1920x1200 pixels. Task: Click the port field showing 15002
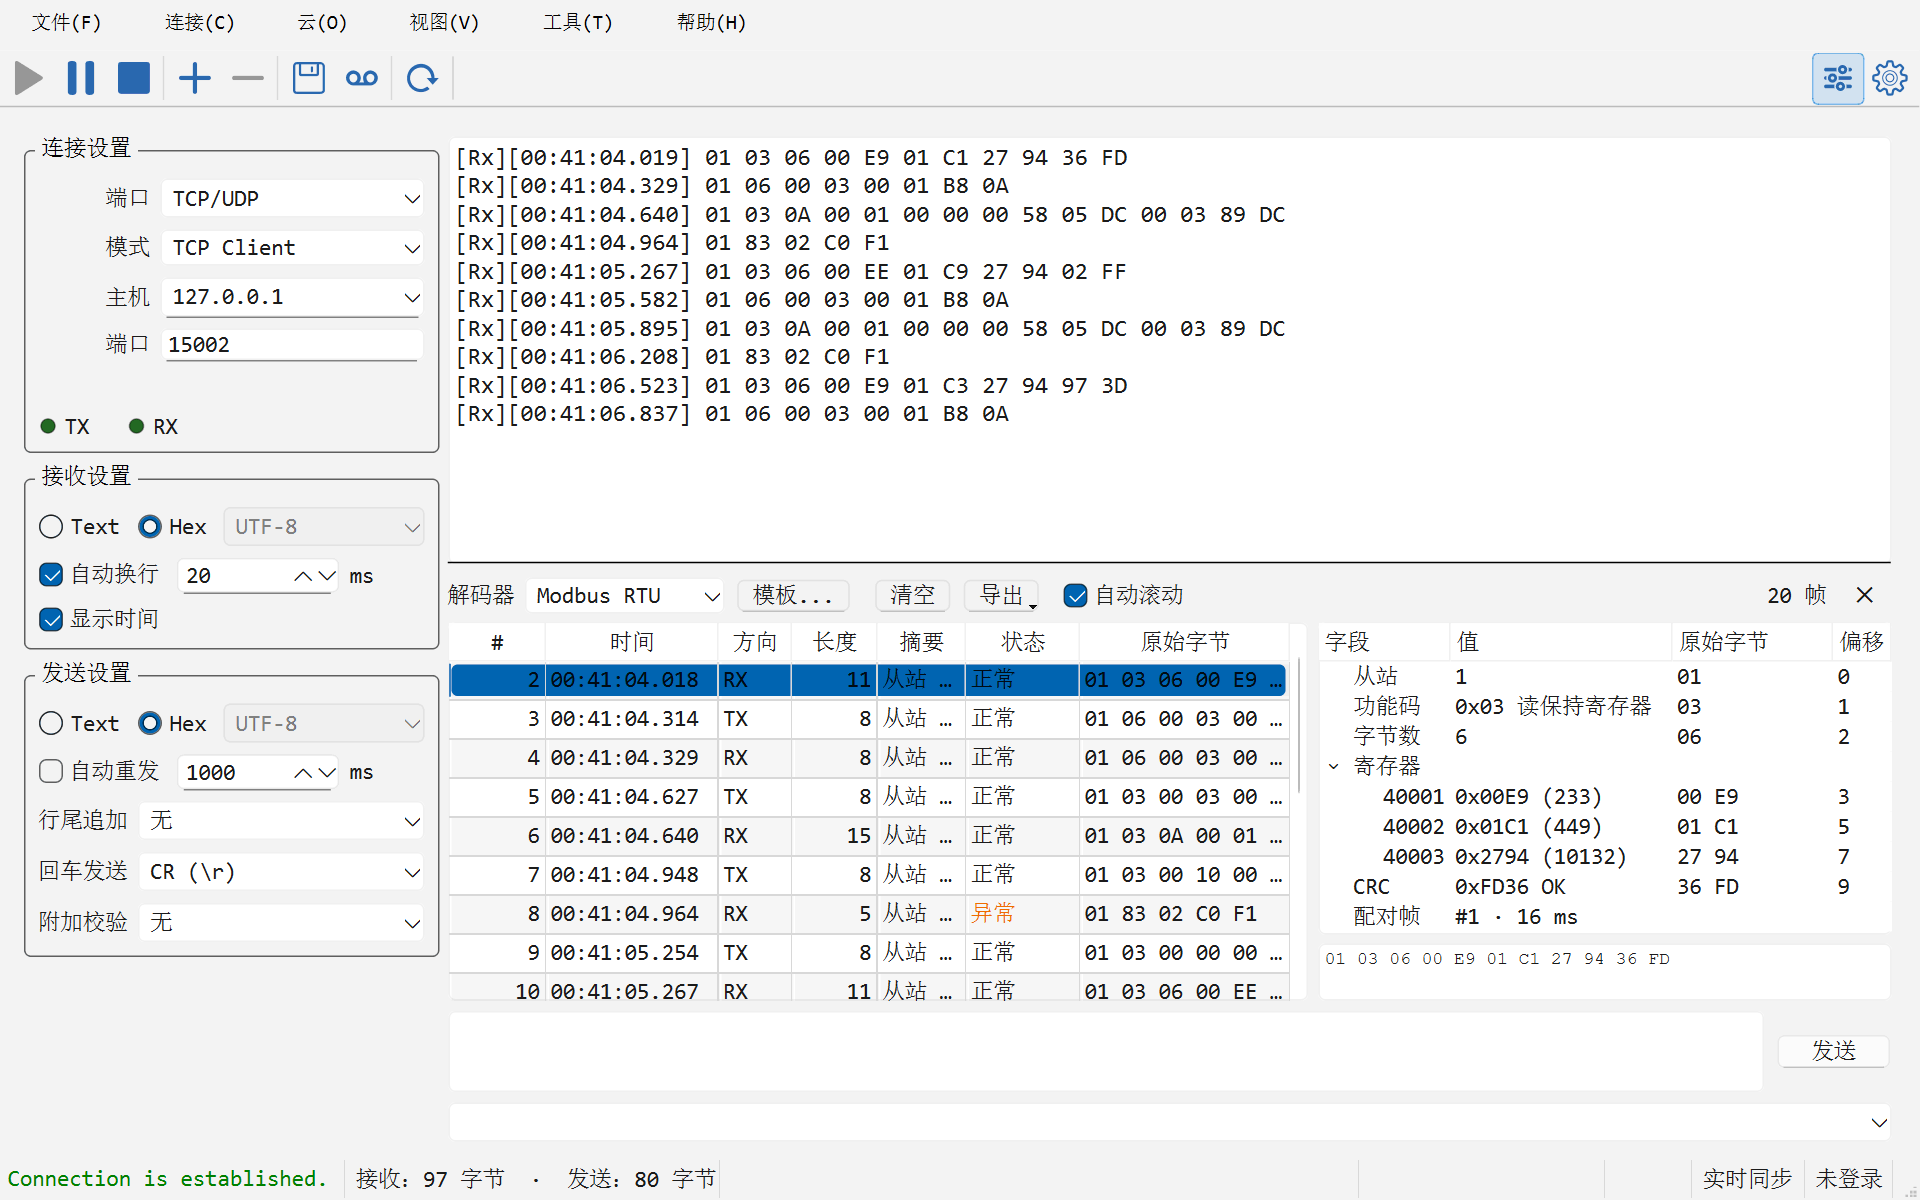point(291,345)
